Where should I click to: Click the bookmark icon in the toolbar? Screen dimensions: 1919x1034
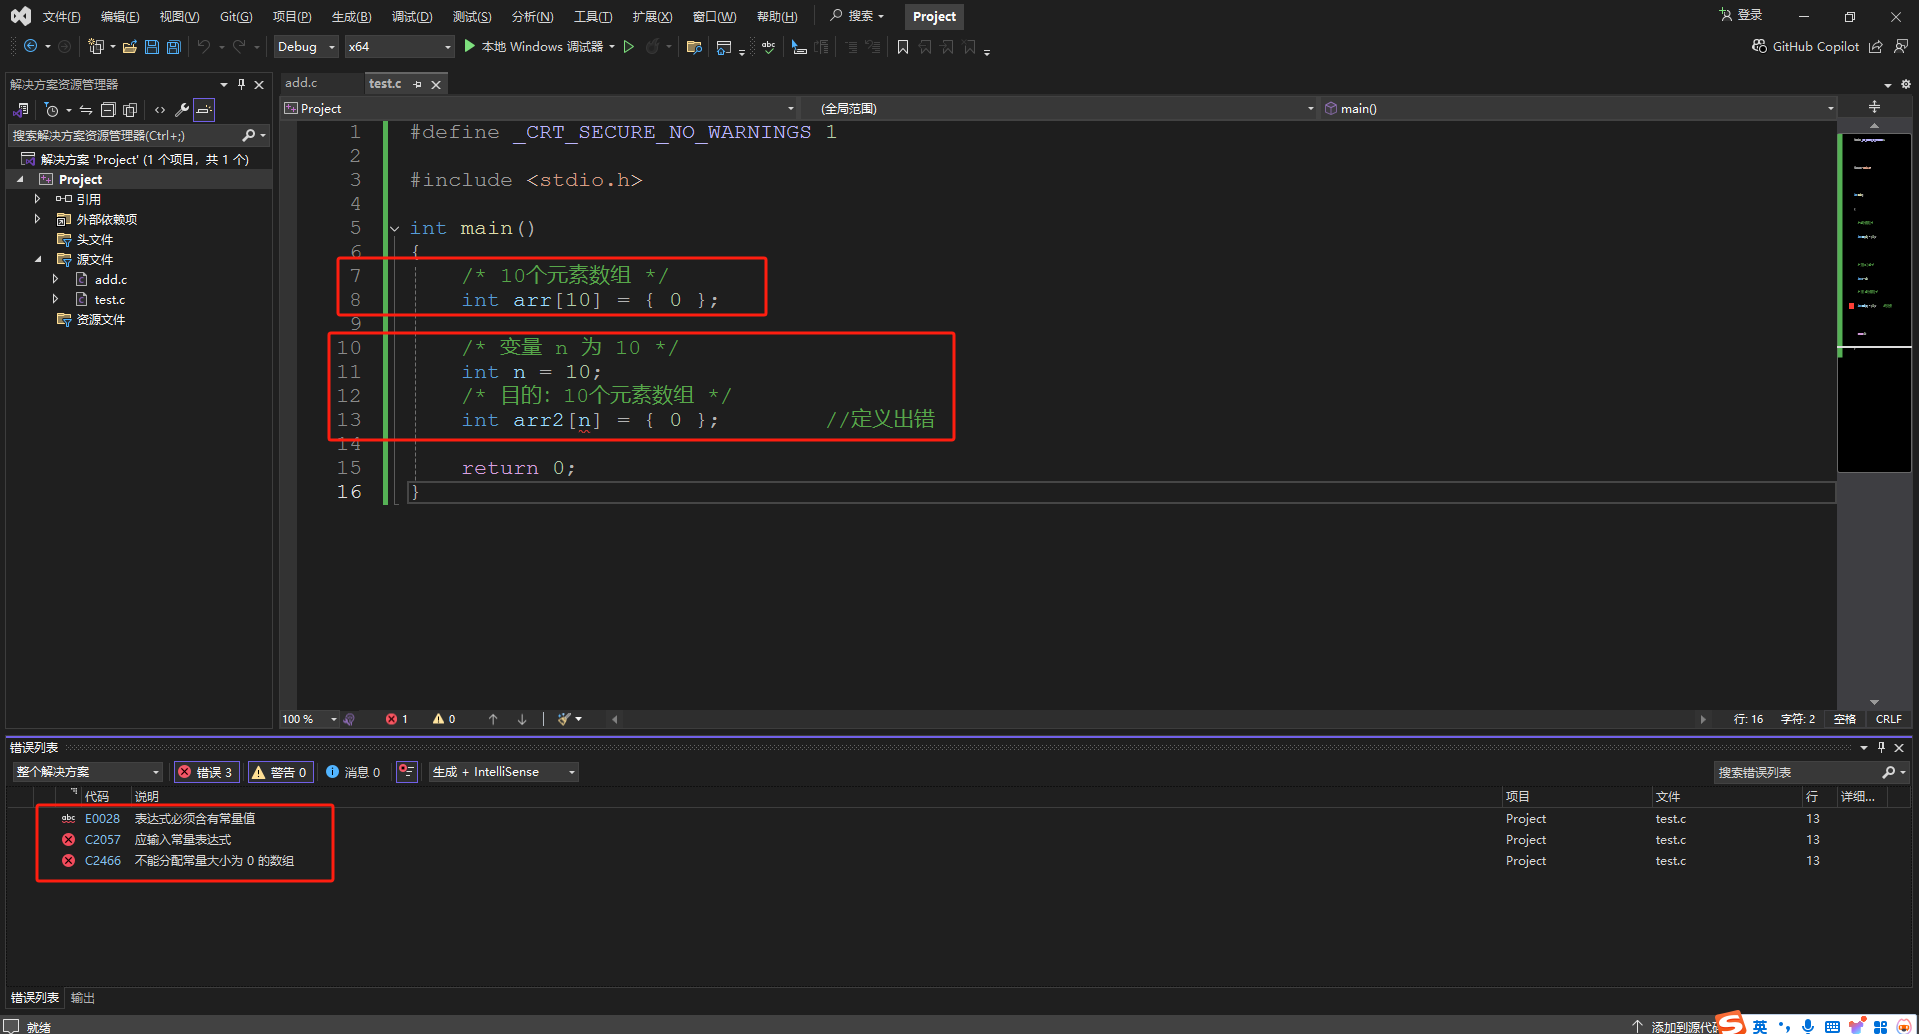pos(903,47)
